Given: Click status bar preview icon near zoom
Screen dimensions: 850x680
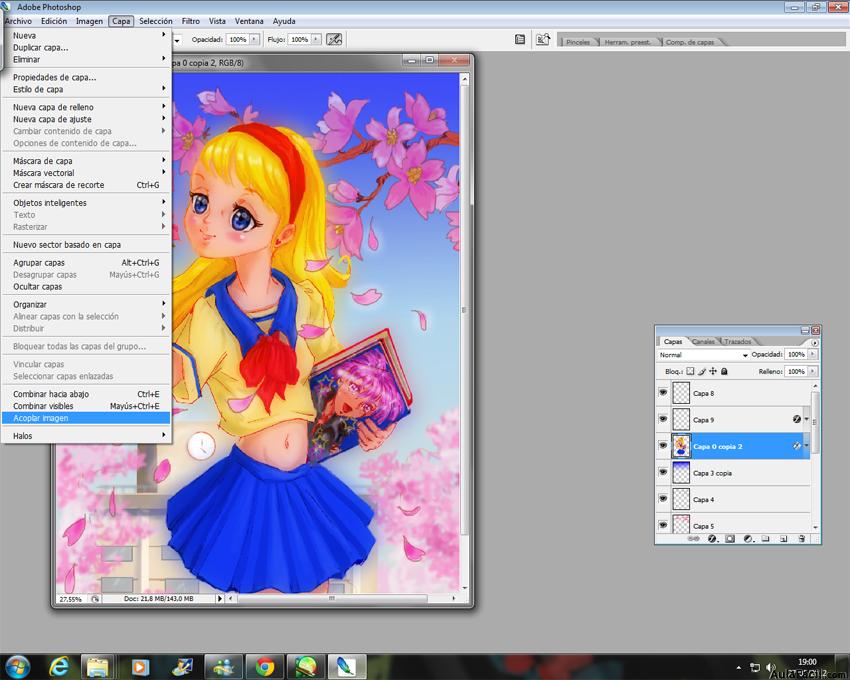Looking at the screenshot, I should (95, 599).
